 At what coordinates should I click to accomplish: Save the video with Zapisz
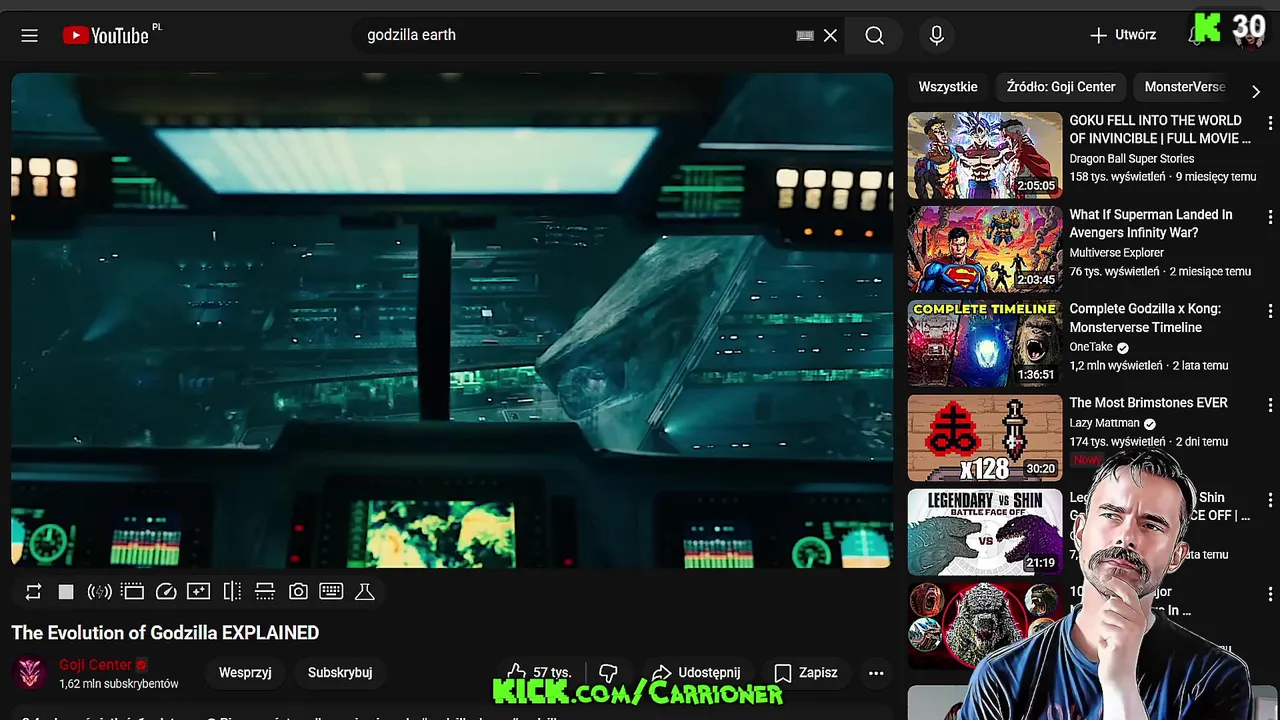pyautogui.click(x=806, y=673)
